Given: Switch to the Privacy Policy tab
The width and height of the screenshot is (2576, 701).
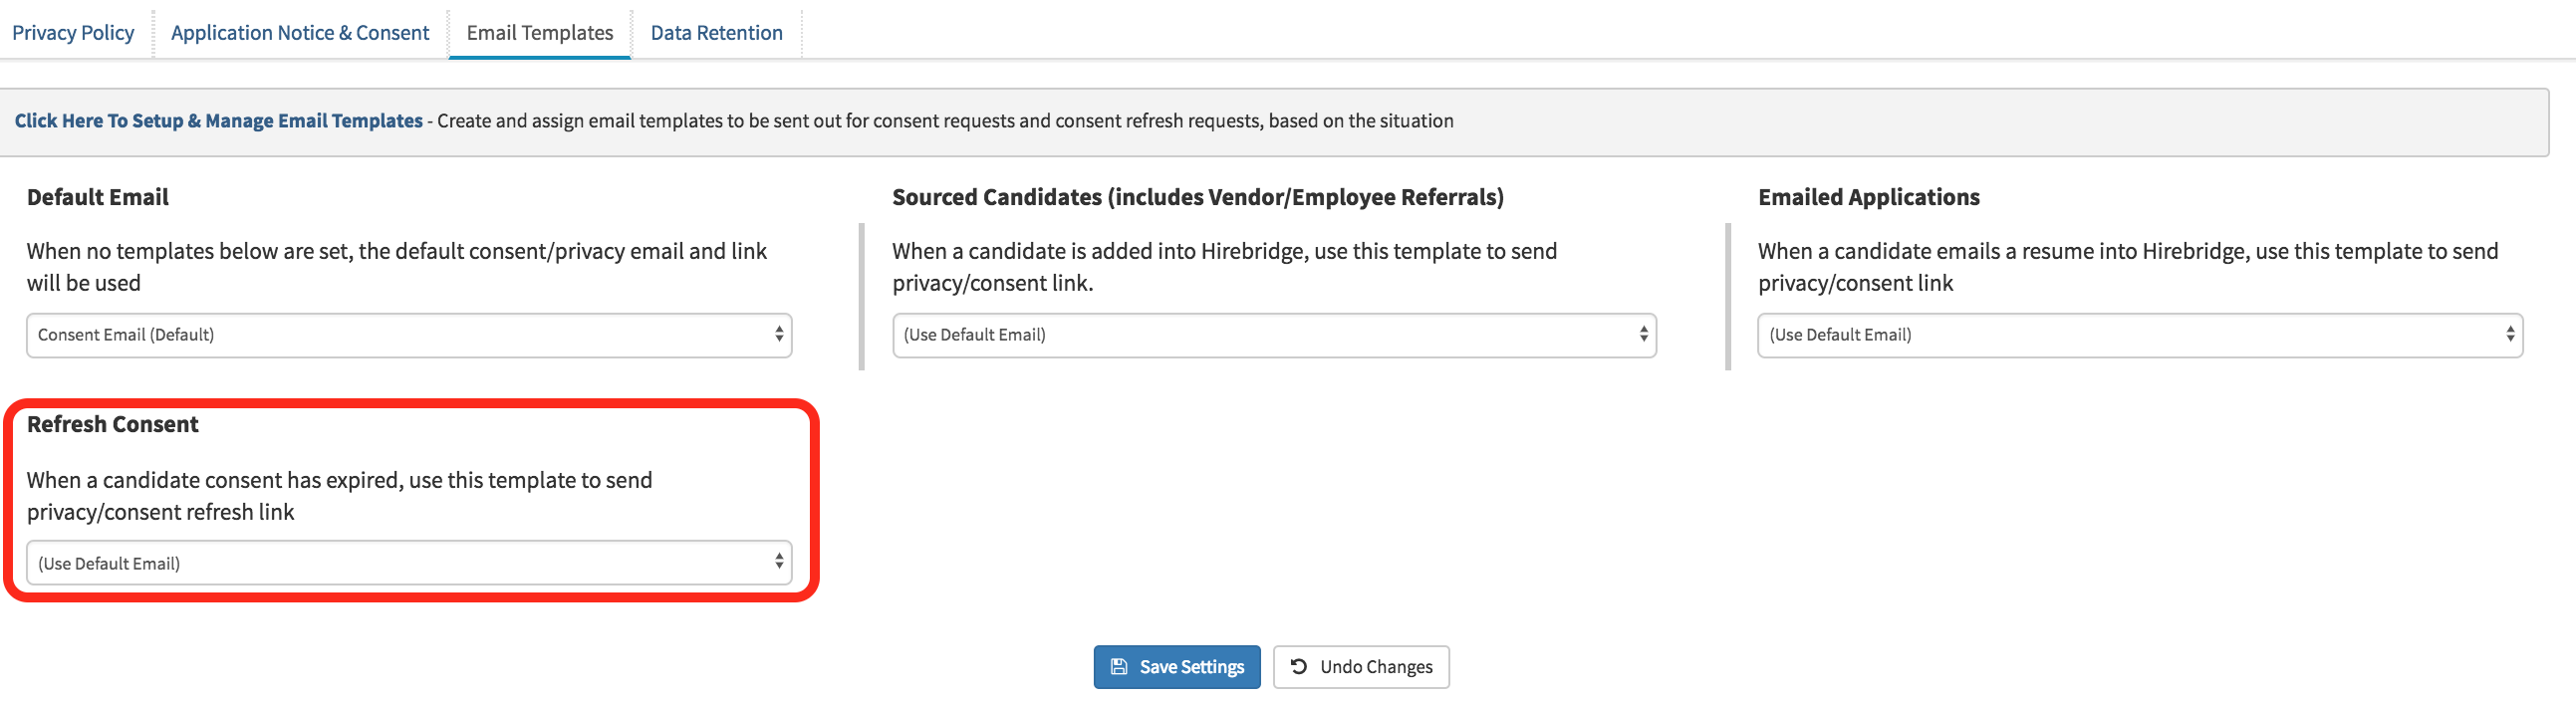Looking at the screenshot, I should pyautogui.click(x=73, y=31).
